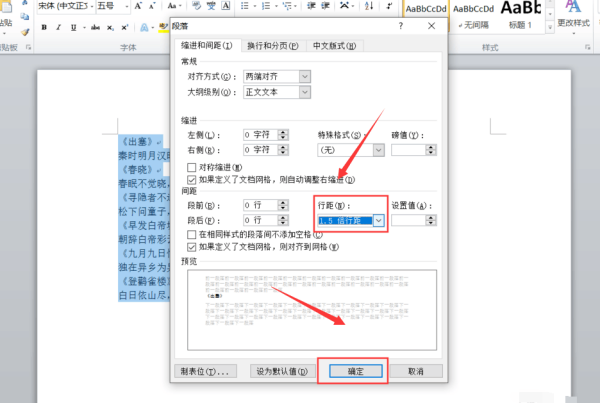Click the help question mark in dialog
600x403 pixels.
tap(399, 24)
